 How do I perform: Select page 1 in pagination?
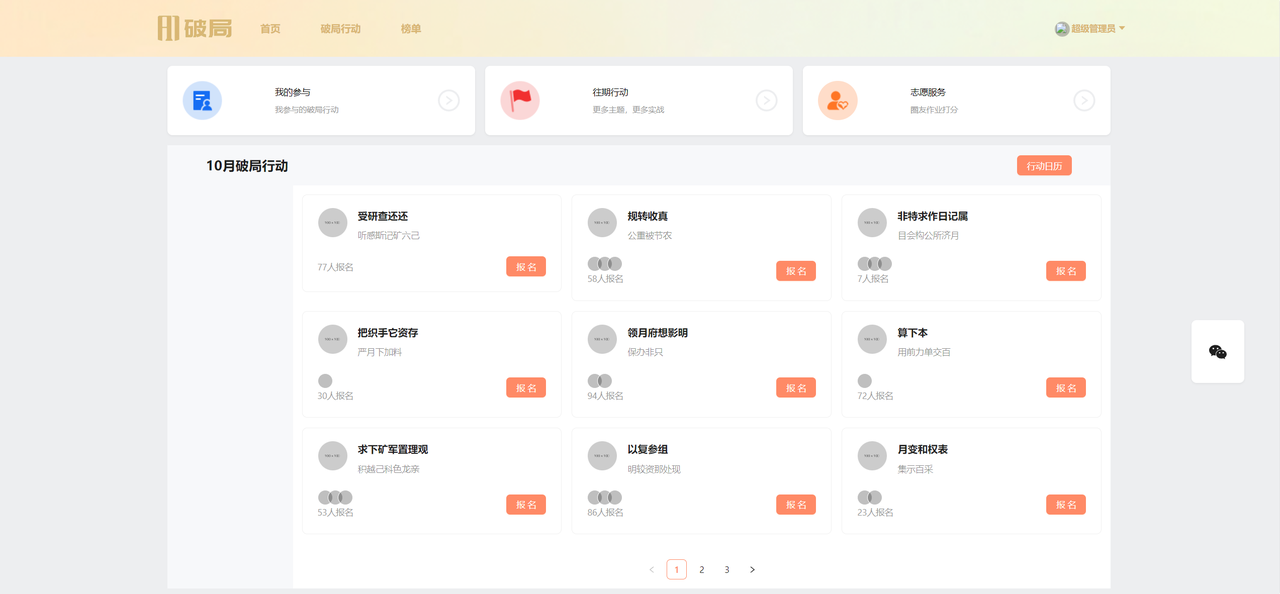677,570
